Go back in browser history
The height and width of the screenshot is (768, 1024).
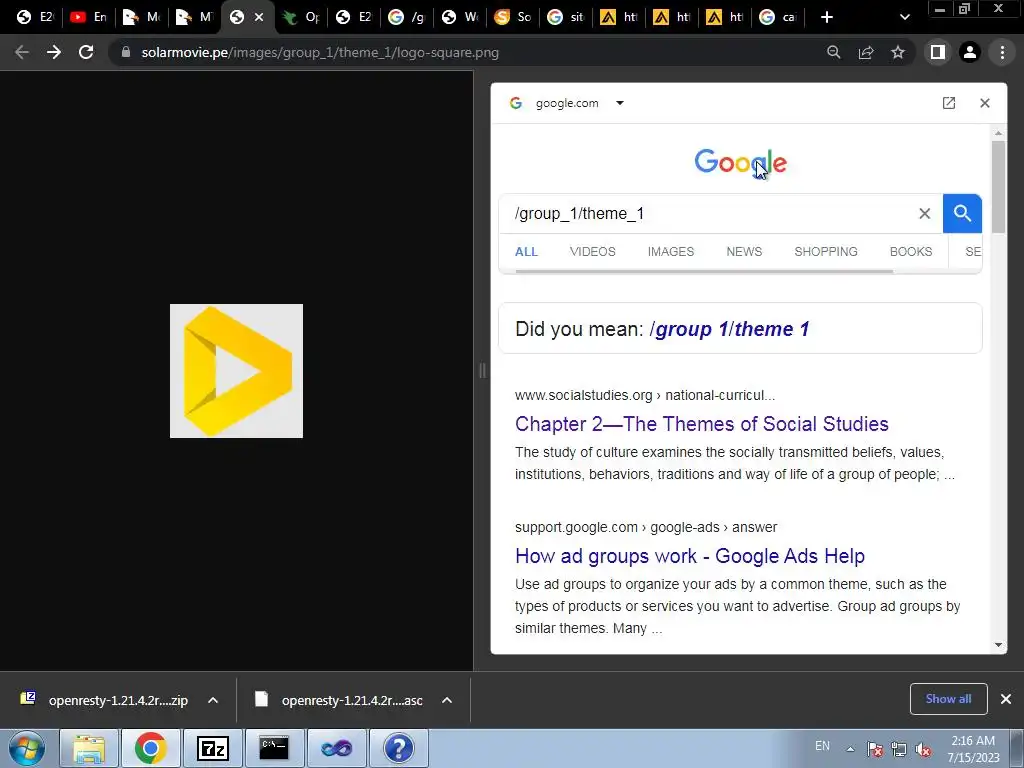pyautogui.click(x=22, y=52)
